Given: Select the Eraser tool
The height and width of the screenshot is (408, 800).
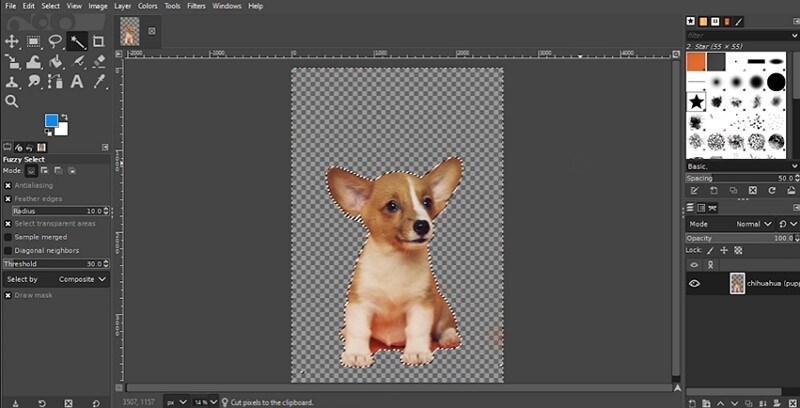Looking at the screenshot, I should (99, 62).
